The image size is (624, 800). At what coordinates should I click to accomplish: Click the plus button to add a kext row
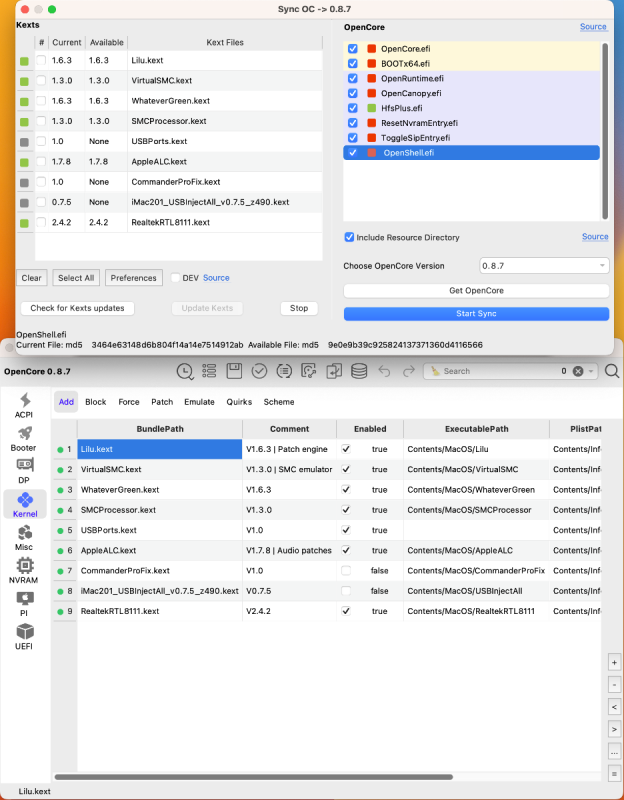point(614,662)
